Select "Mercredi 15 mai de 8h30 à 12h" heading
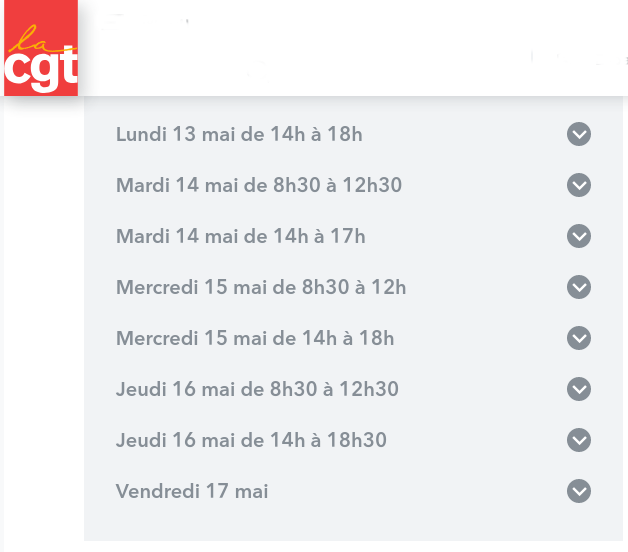 click(x=261, y=287)
